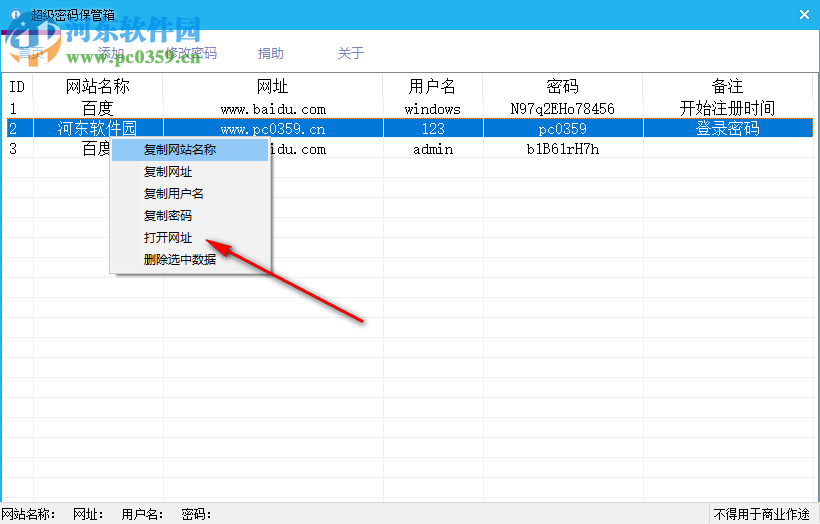Select the 开始注册时间 remark cell
Screen dimensions: 820x524
[727, 109]
